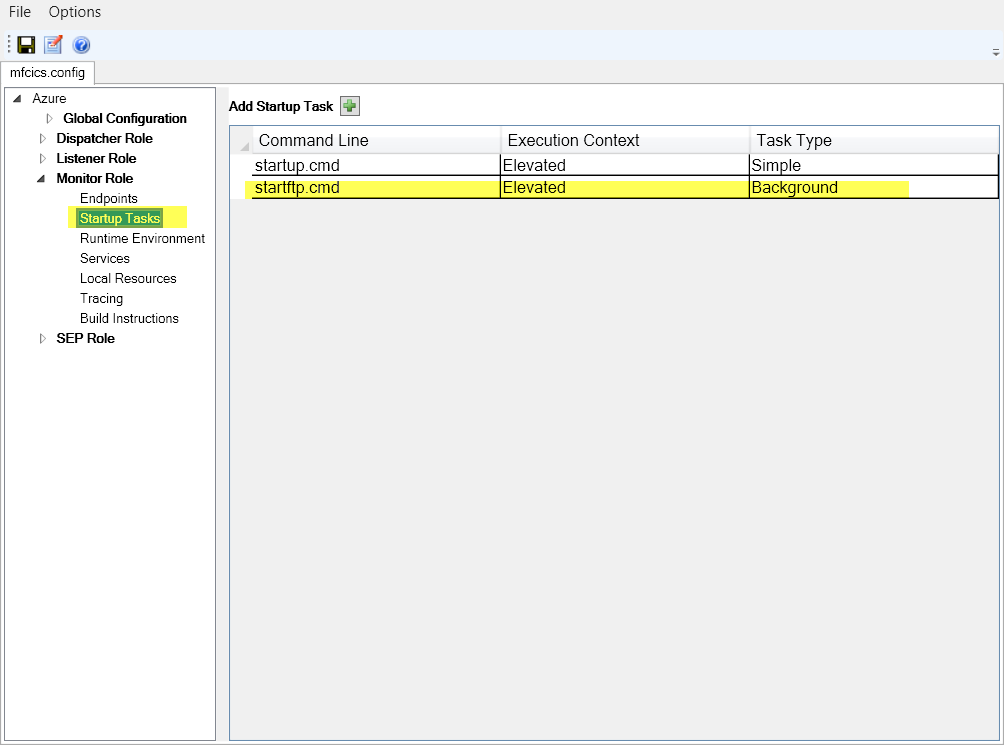Viewport: 1004px width, 745px height.
Task: Click the edit notepad toolbar icon
Action: [x=53, y=45]
